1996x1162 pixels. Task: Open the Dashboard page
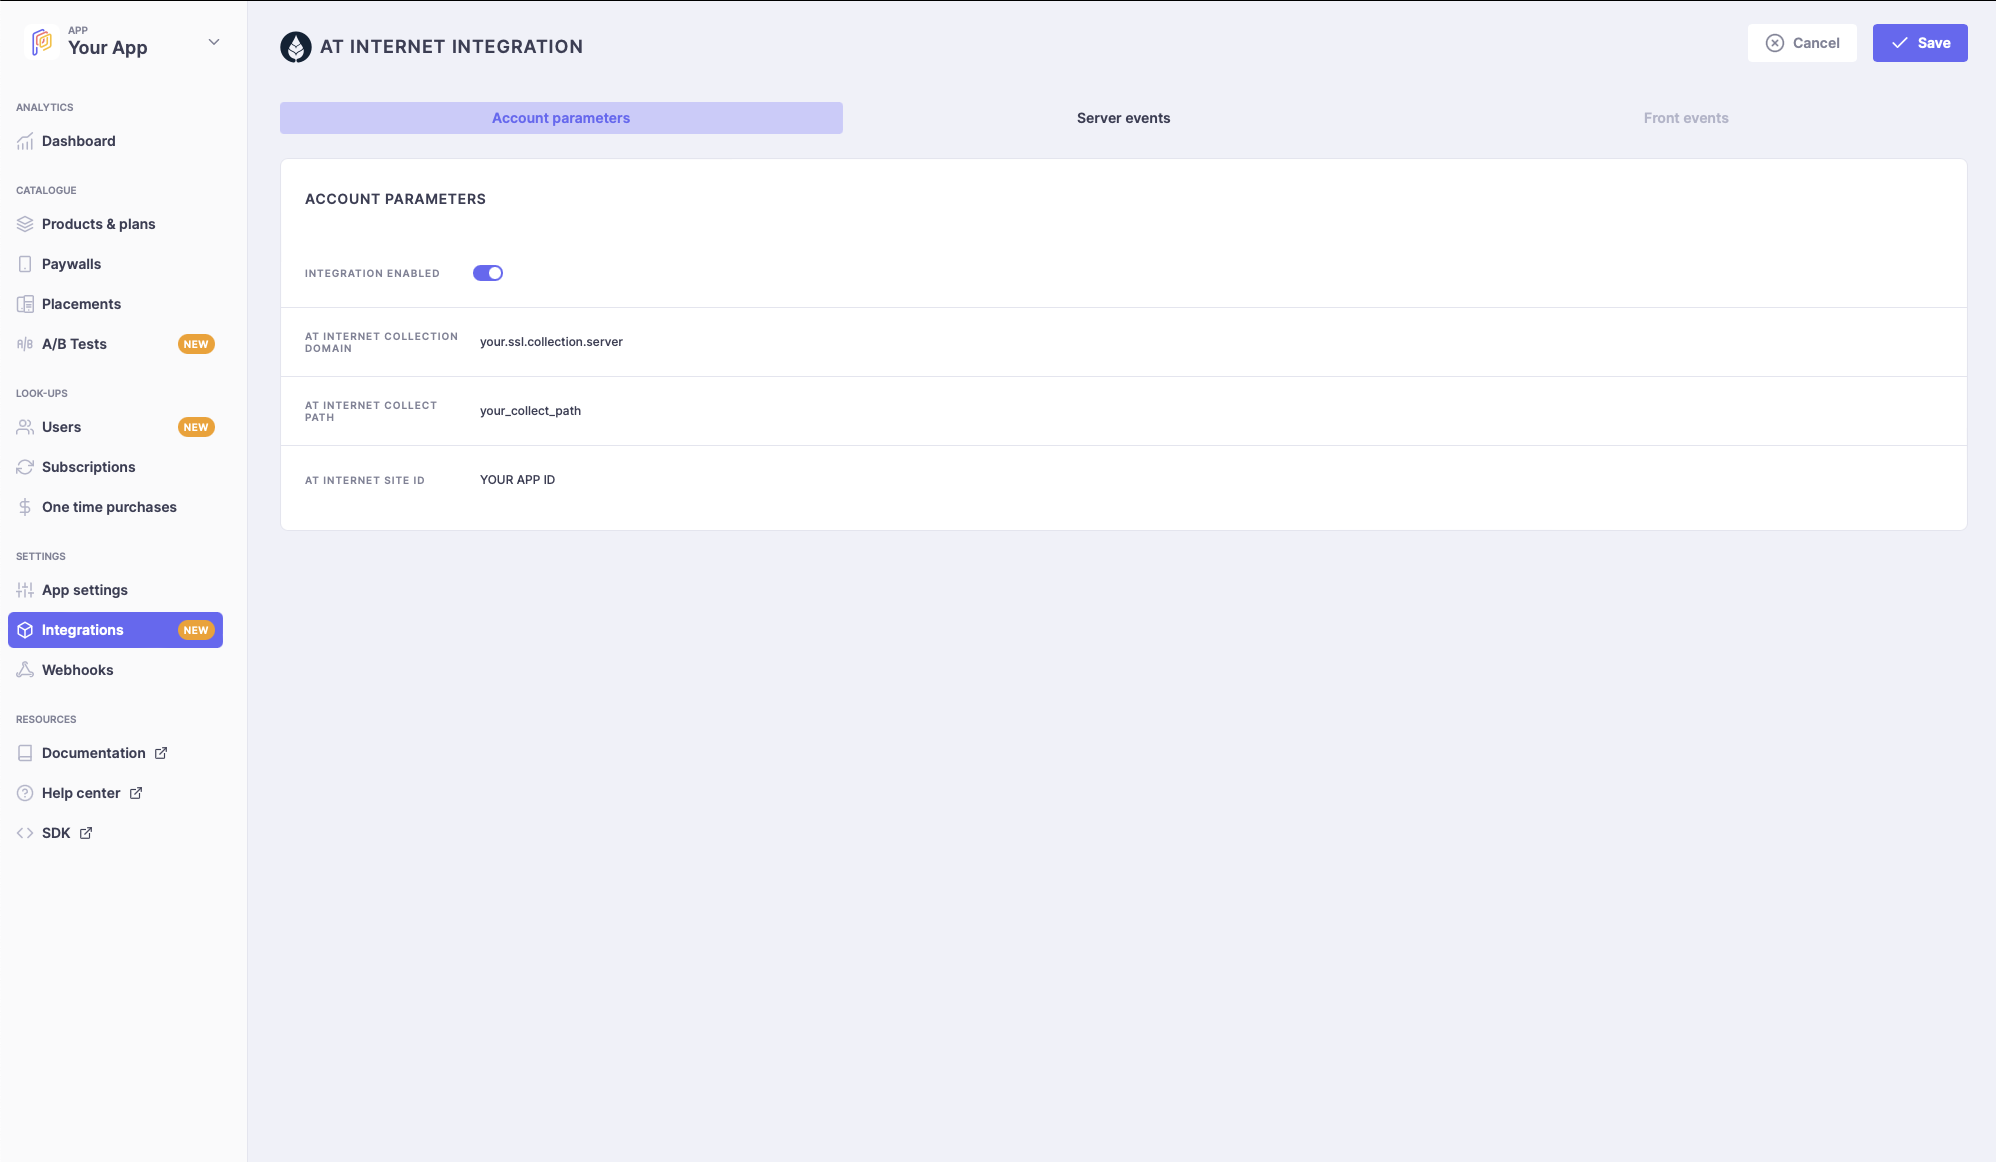(79, 141)
